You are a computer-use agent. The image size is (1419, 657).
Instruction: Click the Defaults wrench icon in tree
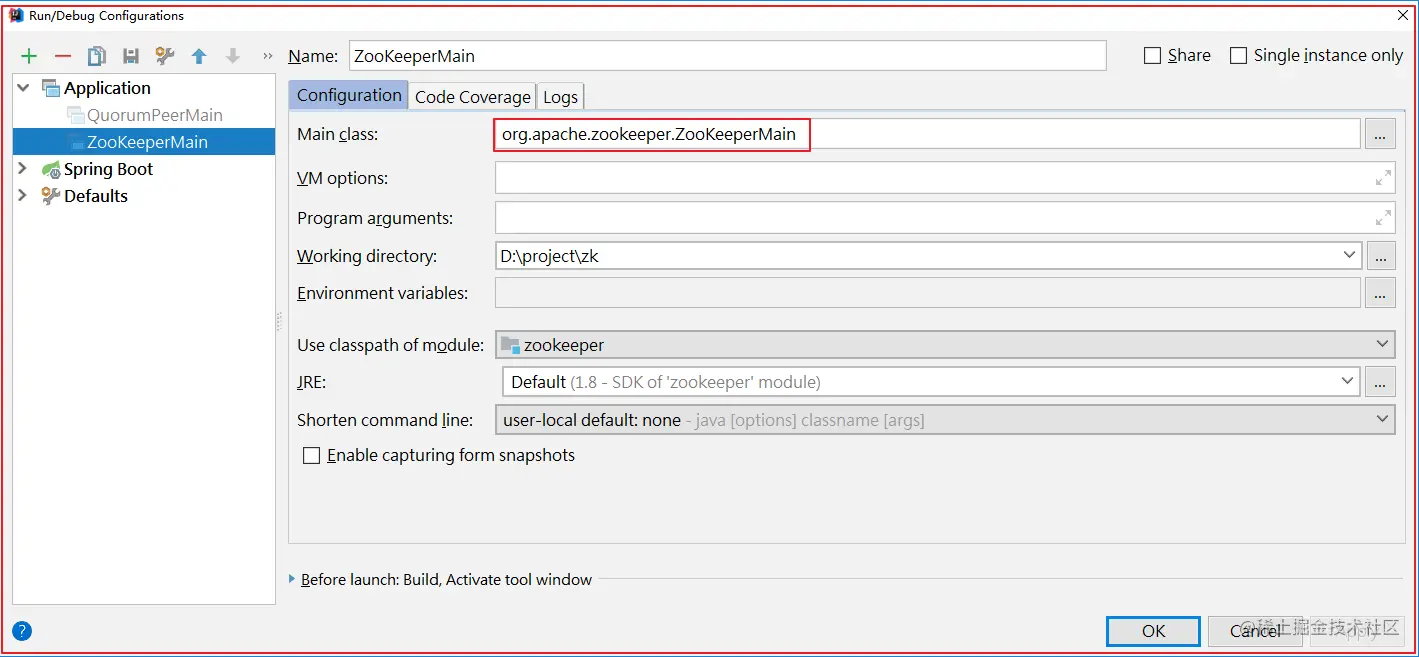tap(51, 196)
